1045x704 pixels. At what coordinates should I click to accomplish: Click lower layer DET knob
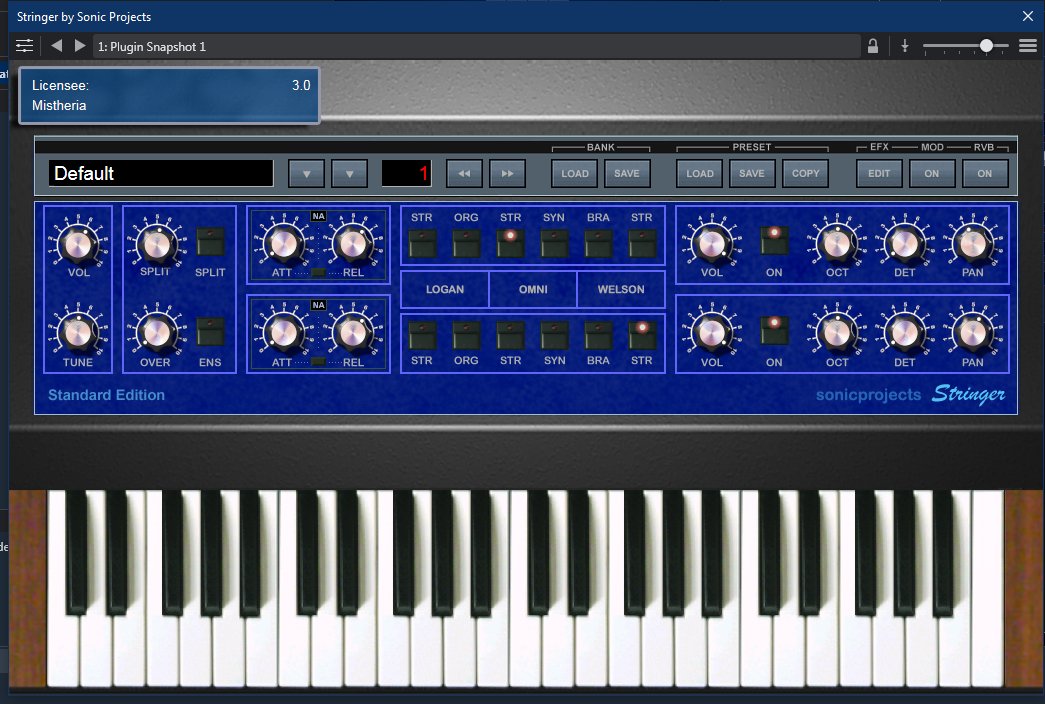click(904, 332)
